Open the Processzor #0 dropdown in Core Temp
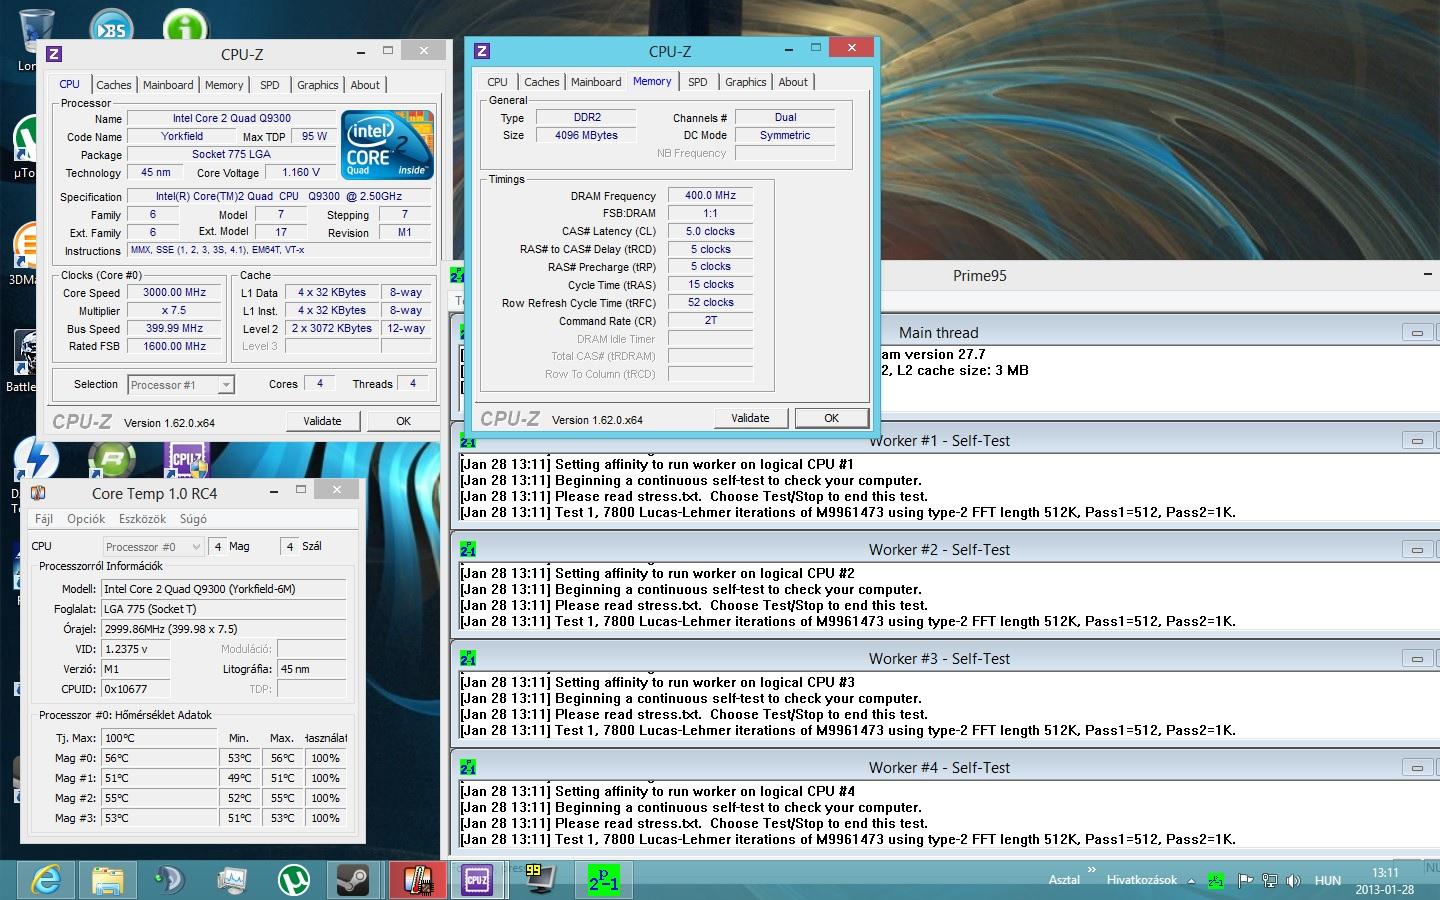1440x900 pixels. [x=154, y=546]
